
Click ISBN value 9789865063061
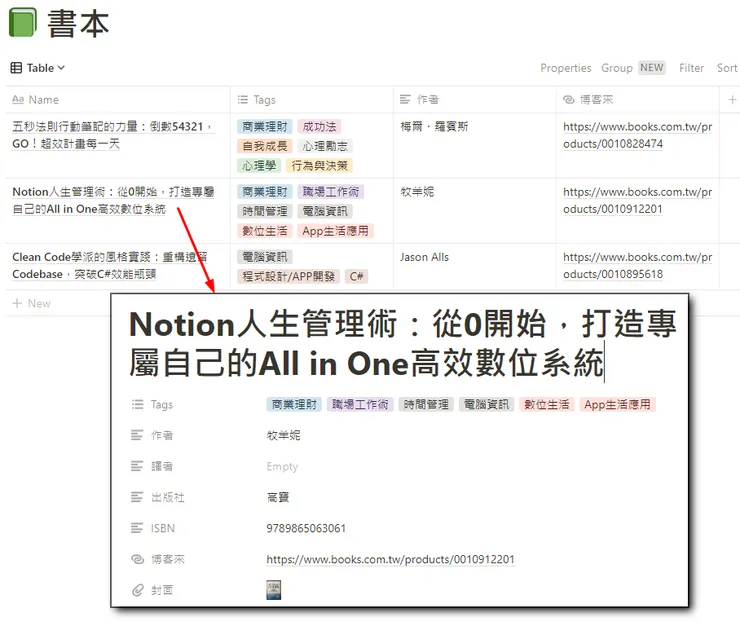tap(306, 528)
